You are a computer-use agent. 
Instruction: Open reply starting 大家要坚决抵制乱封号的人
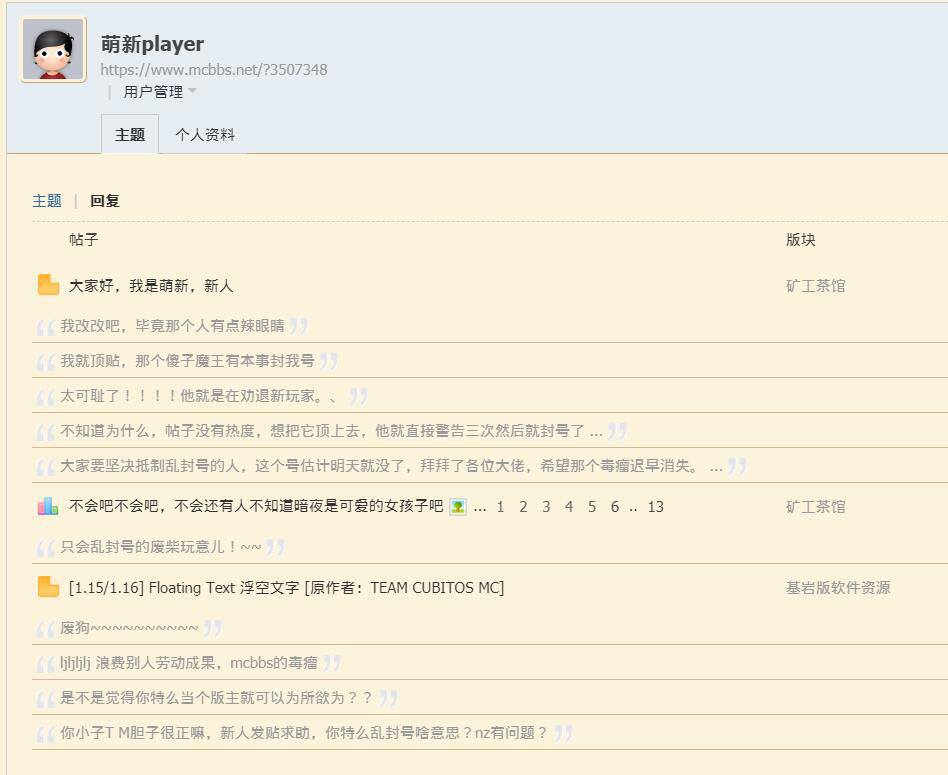[391, 466]
